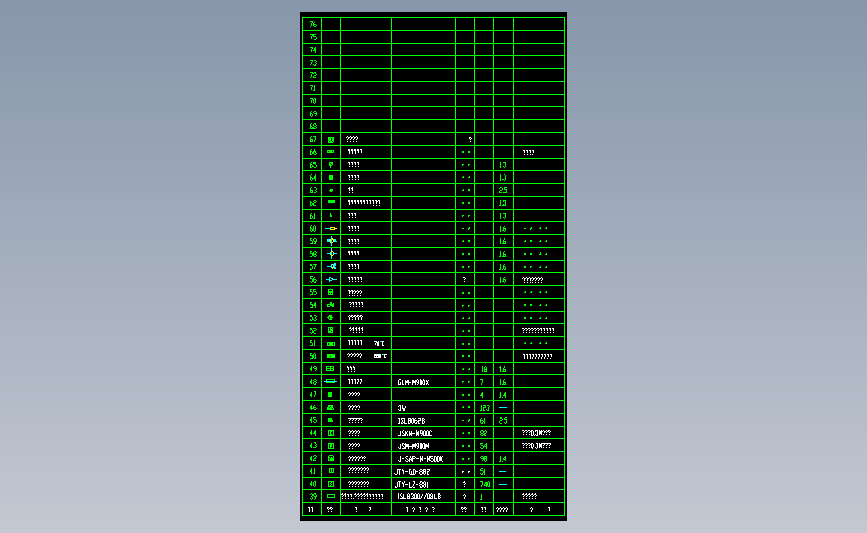
Task: Click the remark text in row 39
Action: click(529, 496)
